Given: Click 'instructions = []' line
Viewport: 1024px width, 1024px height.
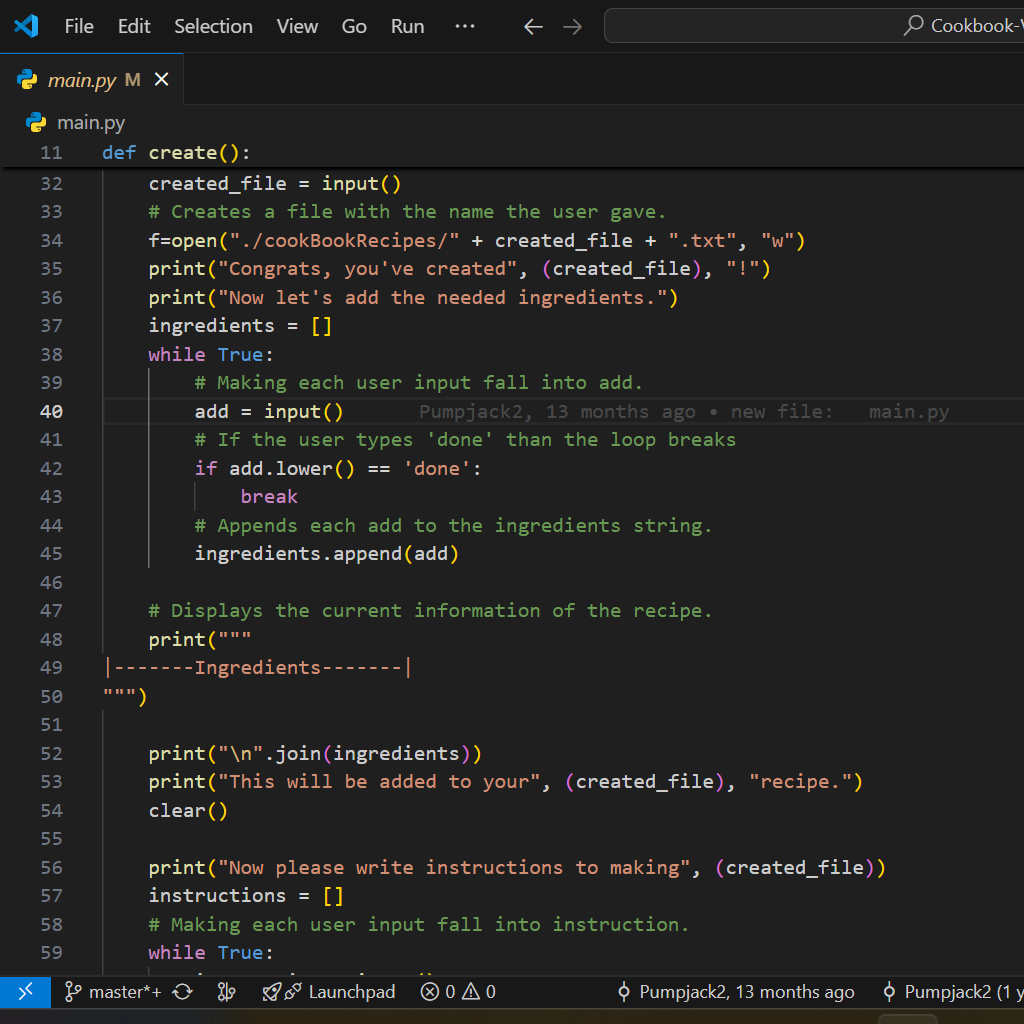Looking at the screenshot, I should [246, 896].
